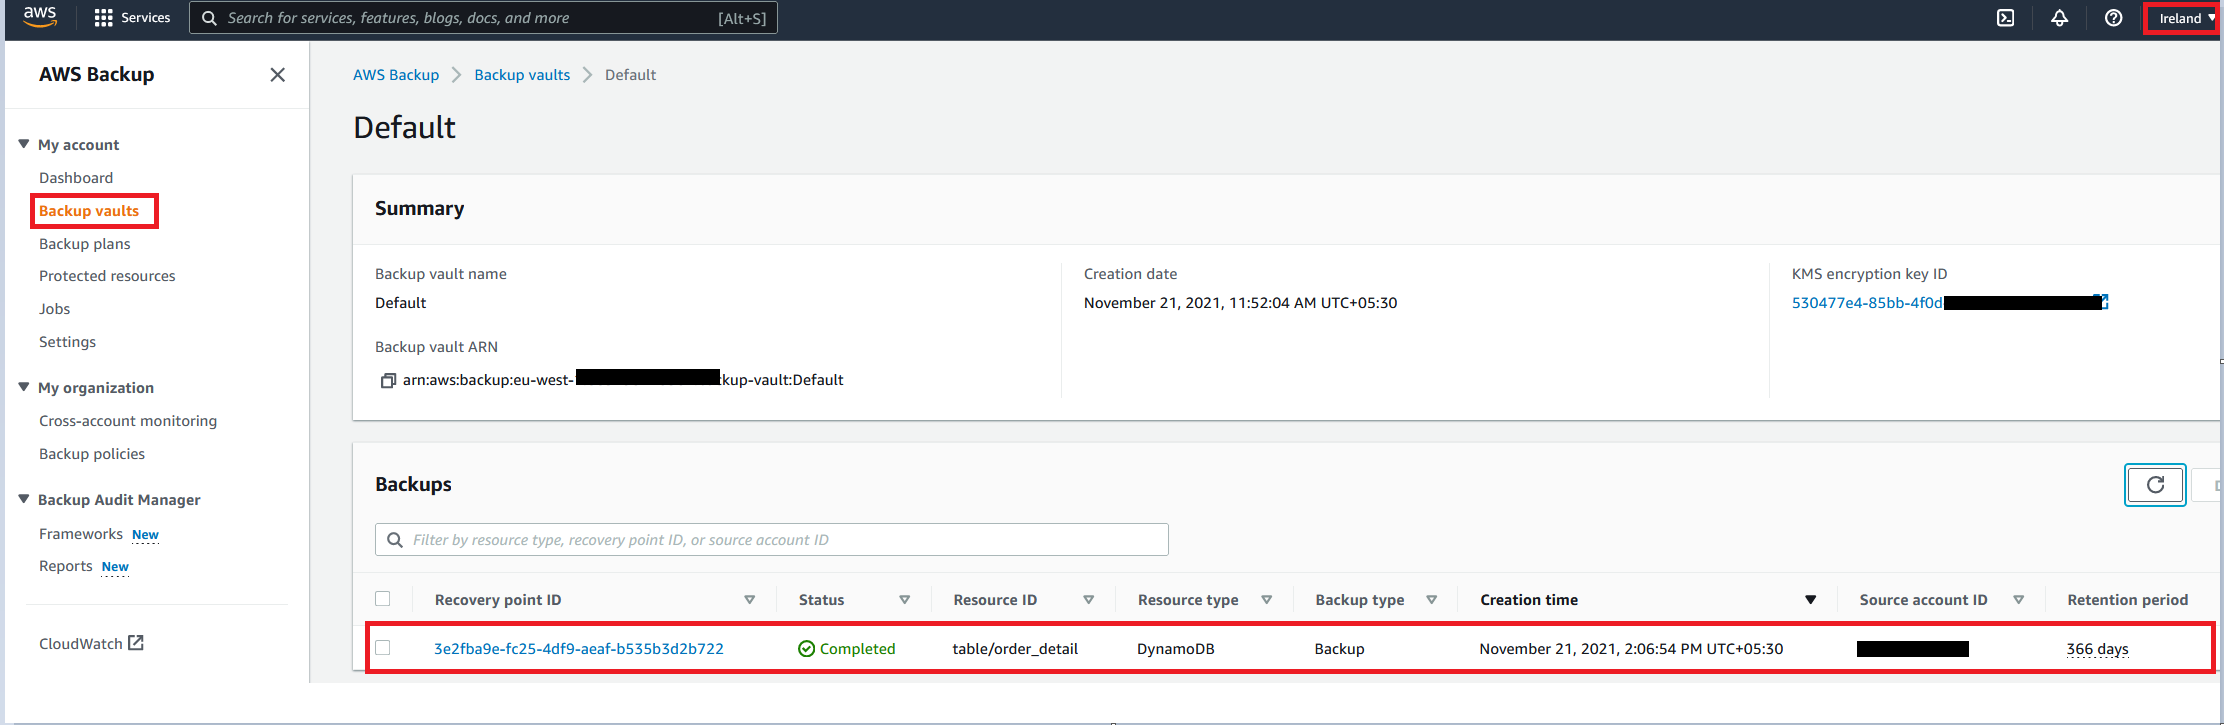Viewport: 2224px width, 725px height.
Task: Open Settings in the sidebar
Action: [x=68, y=342]
